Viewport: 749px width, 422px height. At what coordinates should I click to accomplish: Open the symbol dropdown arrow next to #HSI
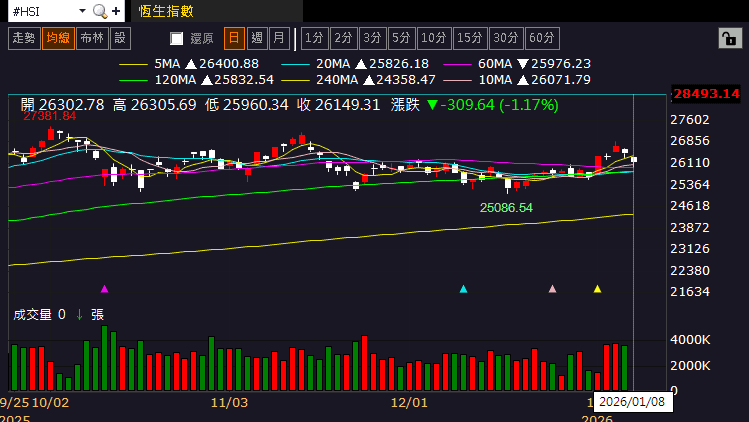click(x=81, y=11)
